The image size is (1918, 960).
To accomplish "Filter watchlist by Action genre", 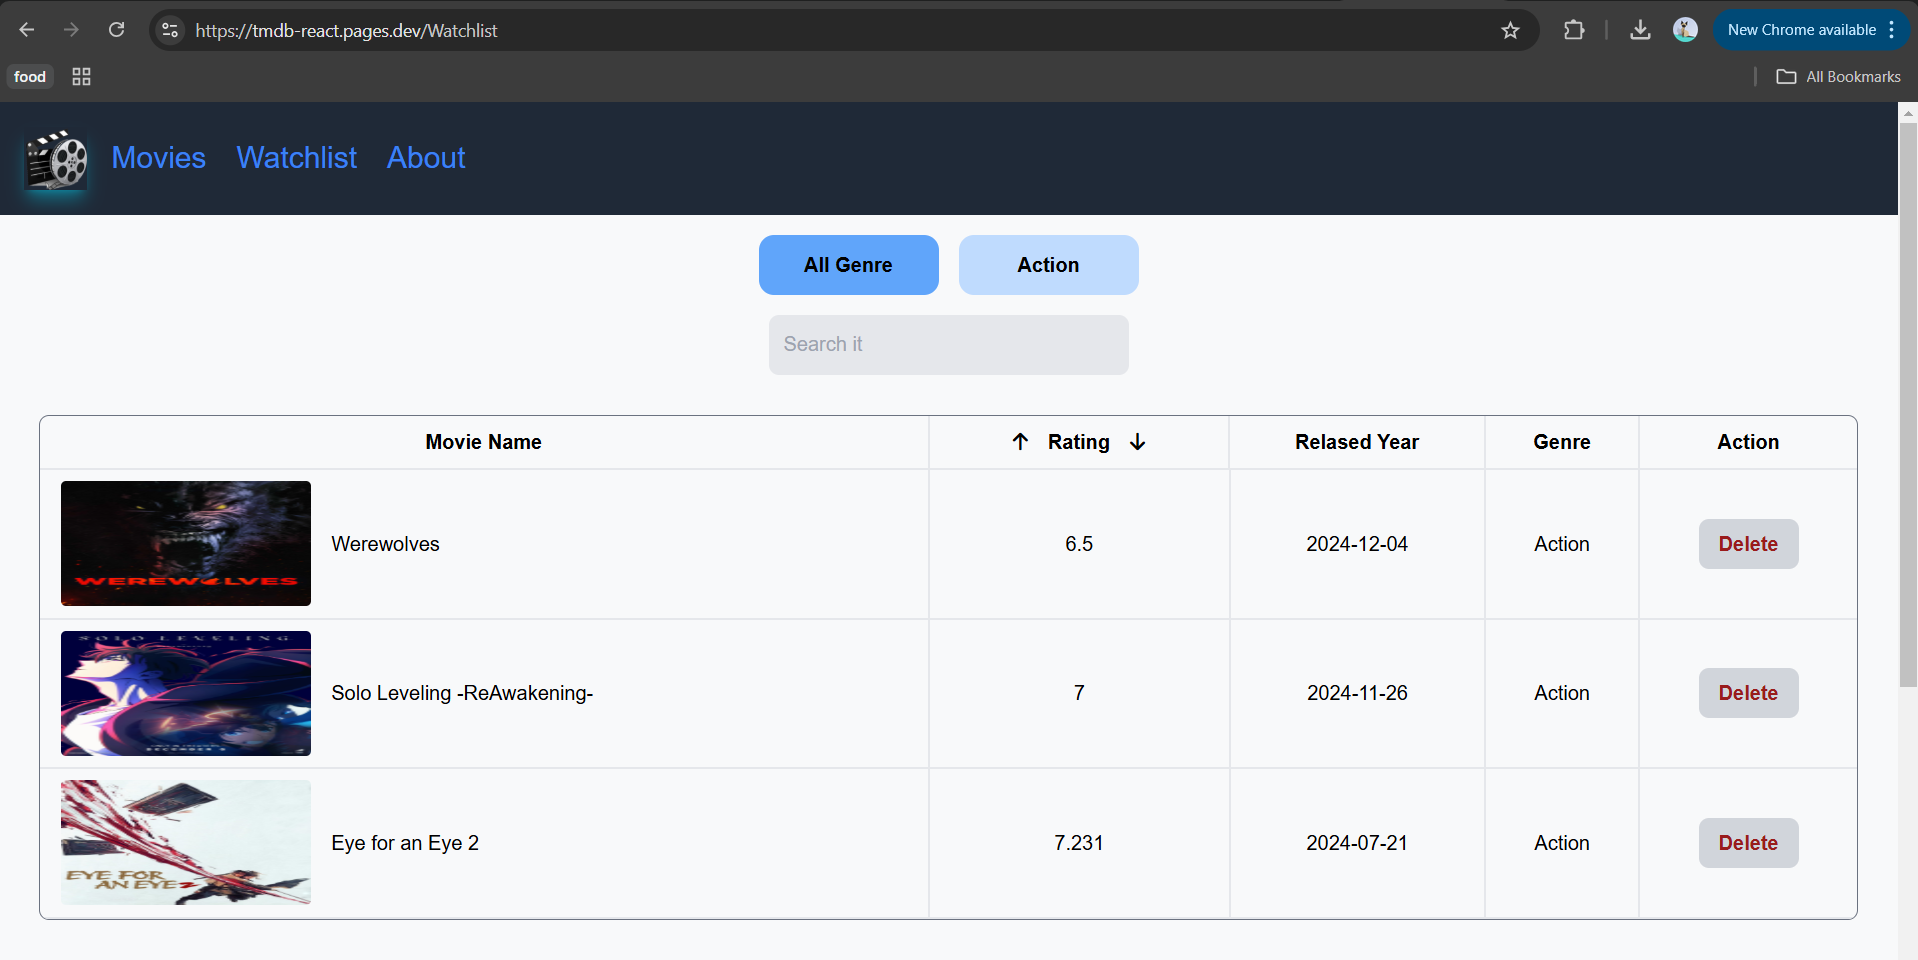I will pyautogui.click(x=1048, y=265).
